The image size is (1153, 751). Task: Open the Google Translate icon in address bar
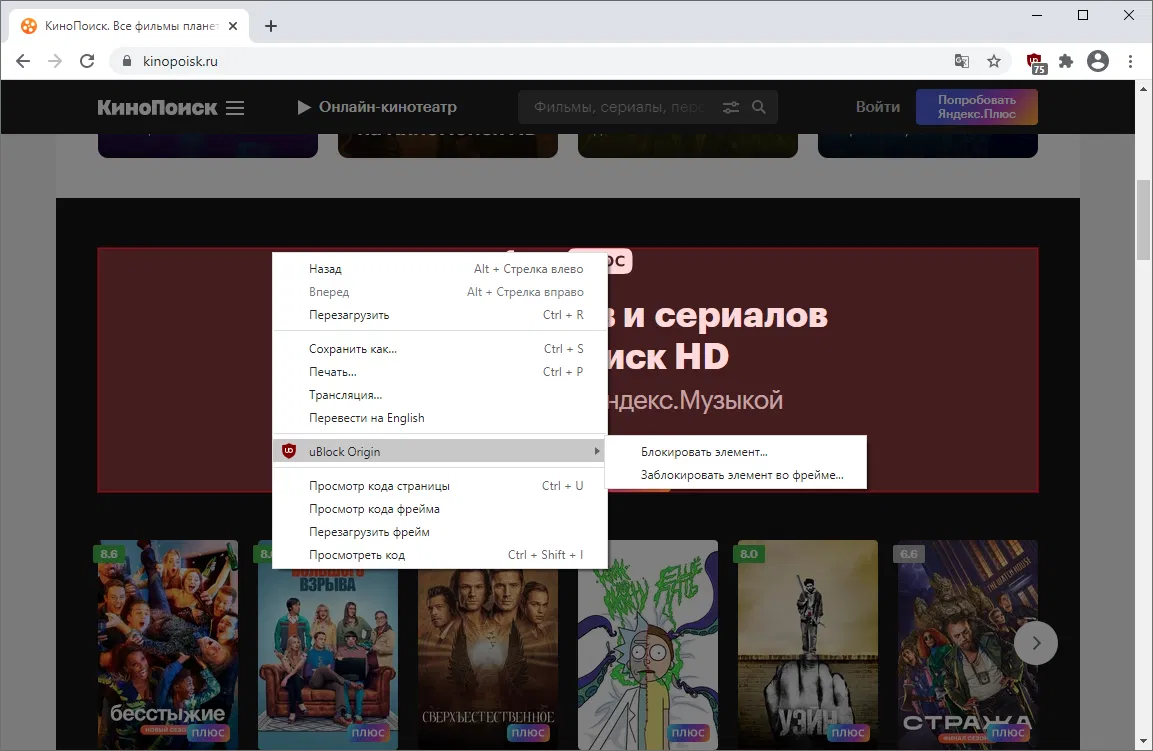[x=962, y=61]
